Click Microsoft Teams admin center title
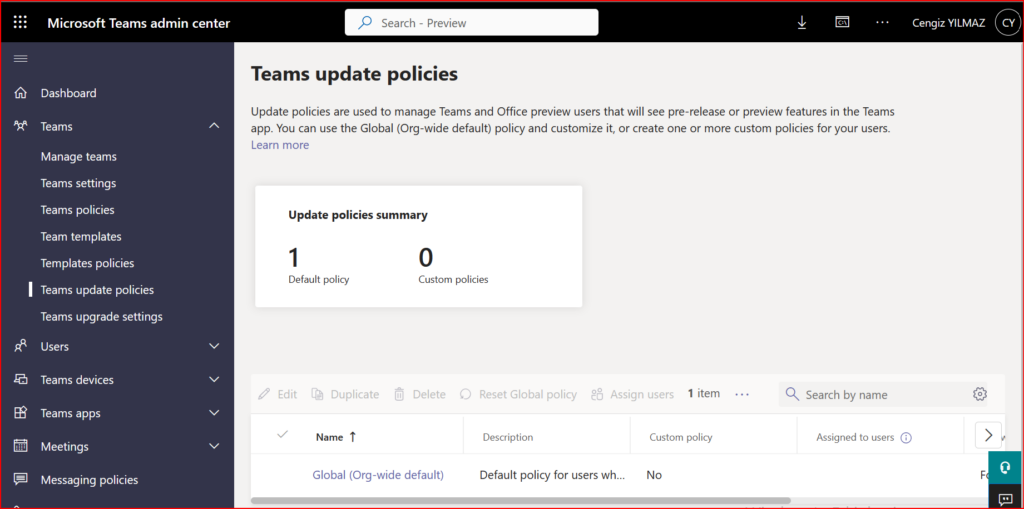Image resolution: width=1024 pixels, height=509 pixels. (138, 23)
